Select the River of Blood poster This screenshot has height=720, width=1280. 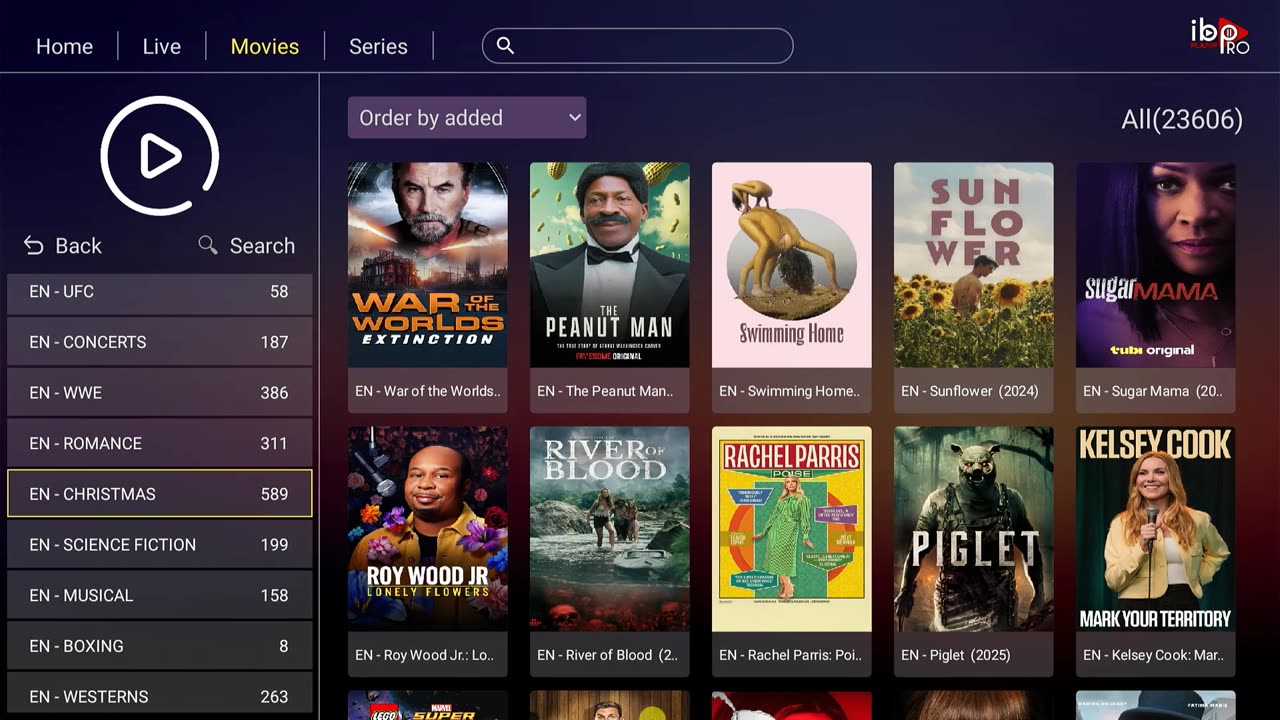click(x=610, y=529)
